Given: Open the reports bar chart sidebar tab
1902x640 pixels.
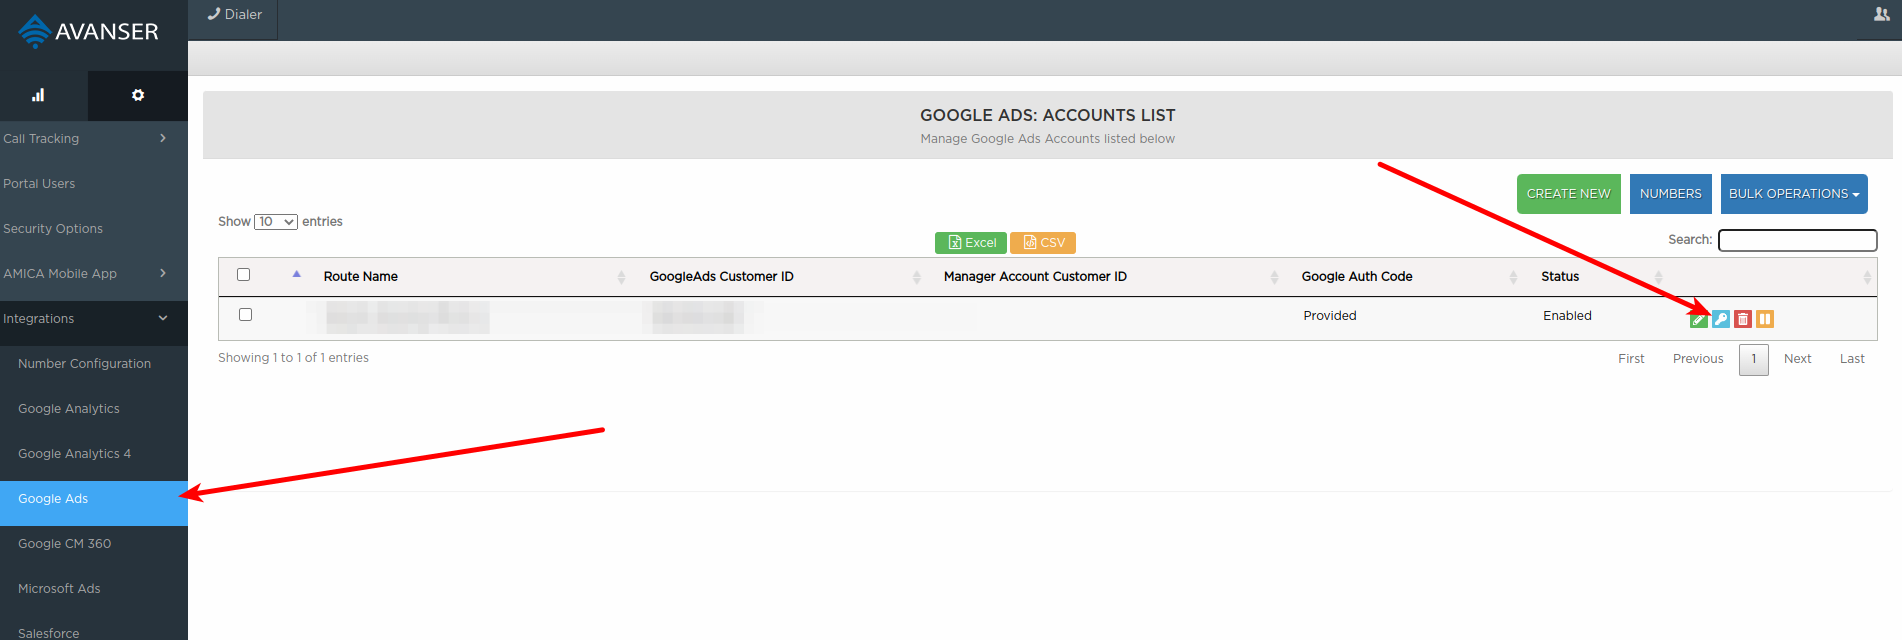Looking at the screenshot, I should coord(38,95).
